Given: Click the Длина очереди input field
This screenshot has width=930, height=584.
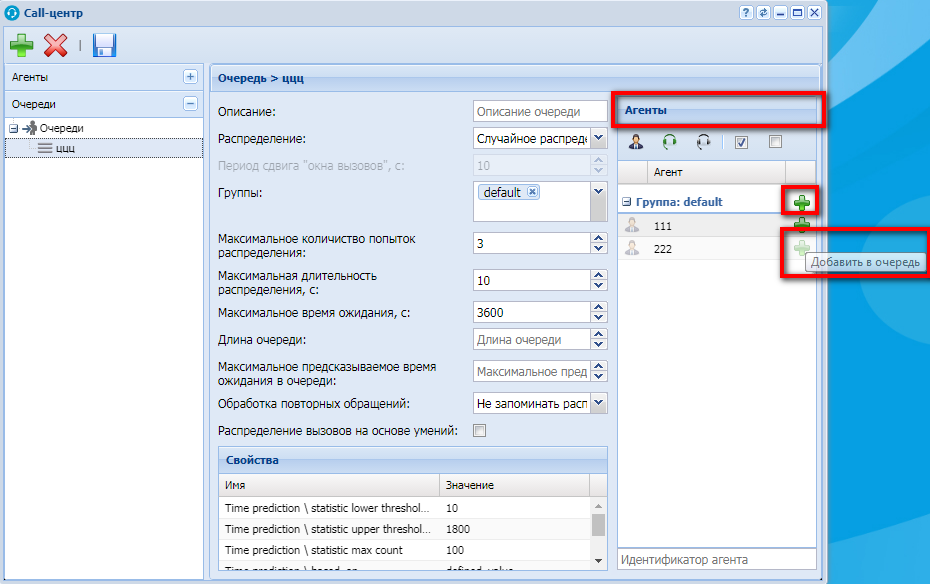Looking at the screenshot, I should tap(531, 340).
